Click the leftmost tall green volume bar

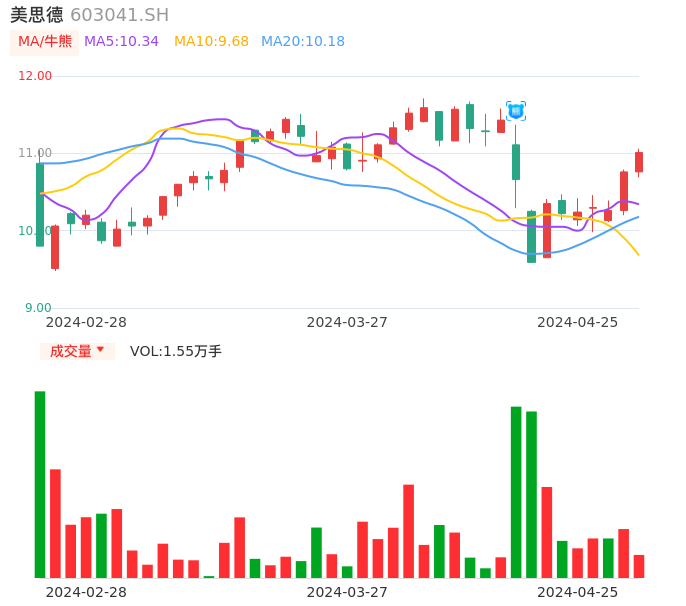[40, 484]
